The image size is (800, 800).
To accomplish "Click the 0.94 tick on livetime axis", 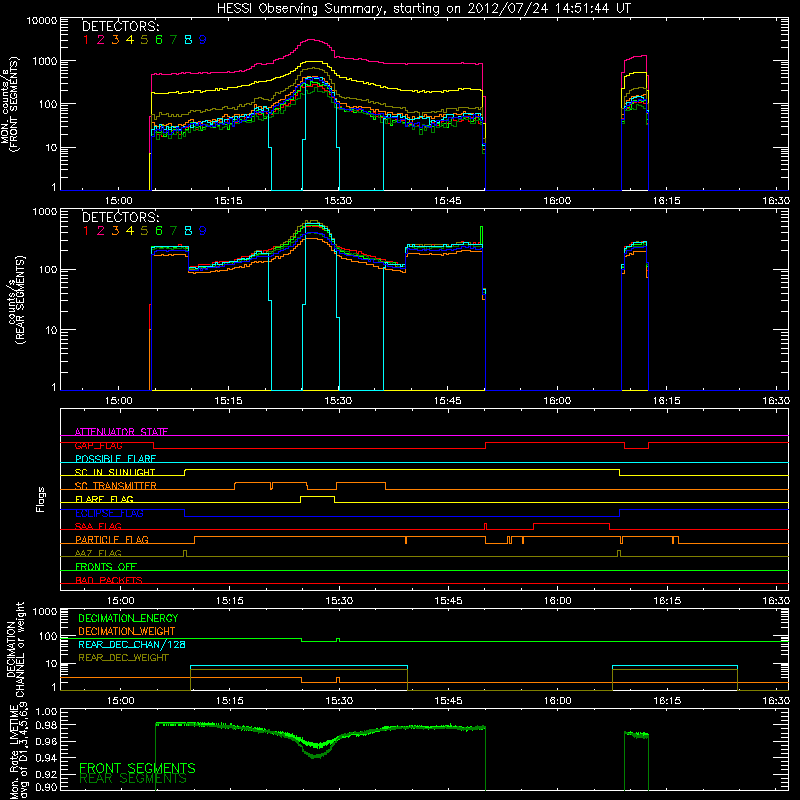I will (x=47, y=758).
